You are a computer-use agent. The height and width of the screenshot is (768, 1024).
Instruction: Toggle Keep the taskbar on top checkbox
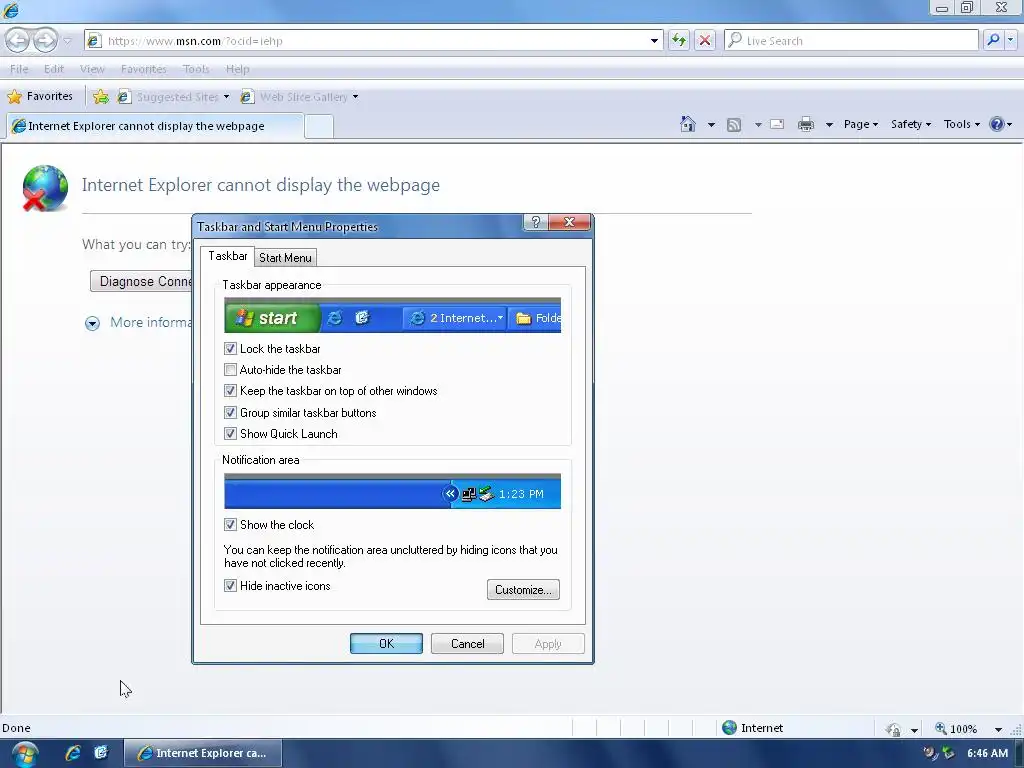(x=230, y=391)
